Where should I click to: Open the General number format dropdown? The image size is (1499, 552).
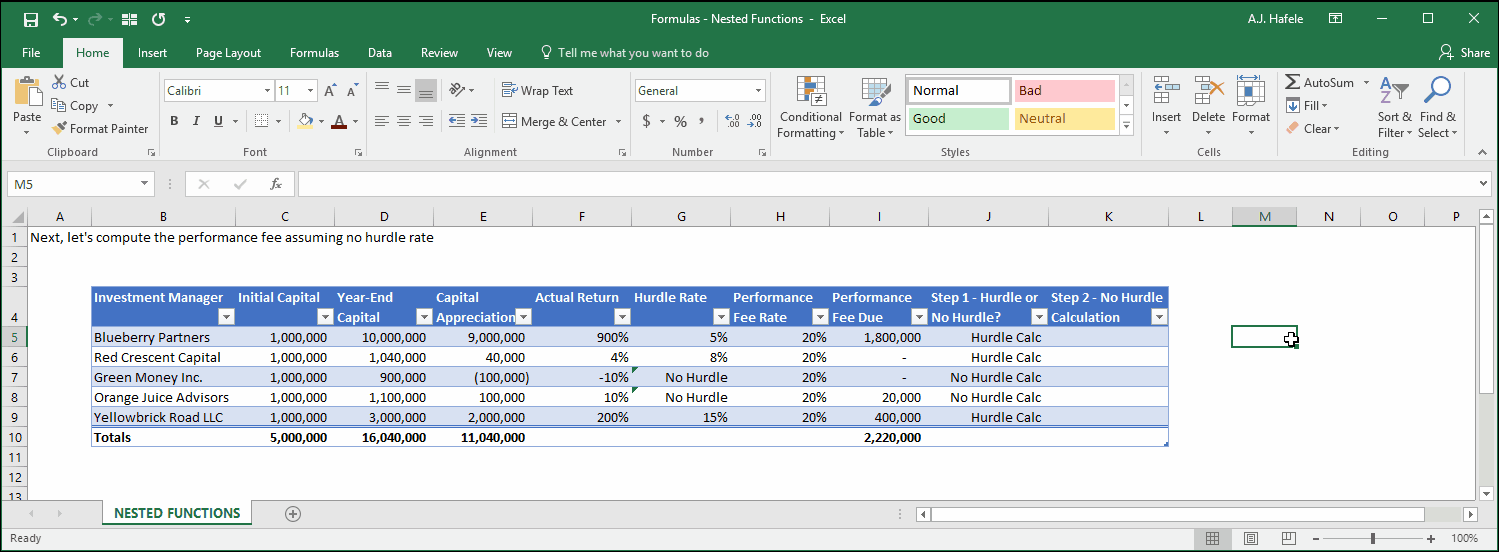759,91
